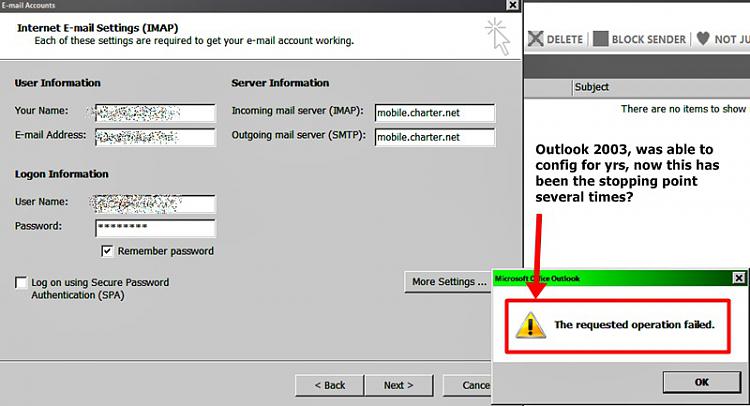This screenshot has height=406, width=750.
Task: Click the 'Internet E-mail Settings (IMAP)' heading
Action: [x=98, y=28]
